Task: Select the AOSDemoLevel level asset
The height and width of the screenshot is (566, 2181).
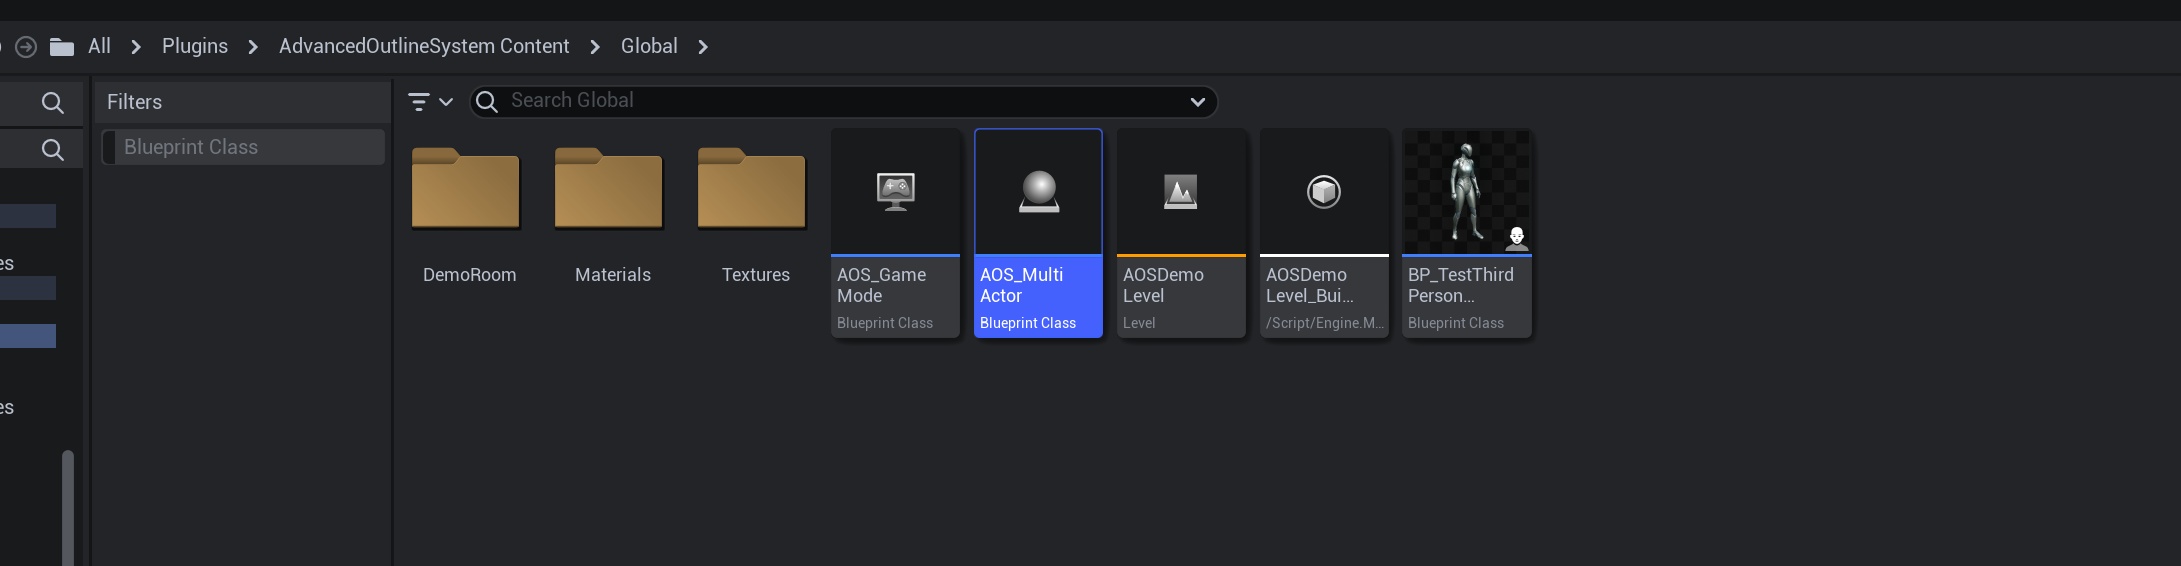Action: point(1181,192)
